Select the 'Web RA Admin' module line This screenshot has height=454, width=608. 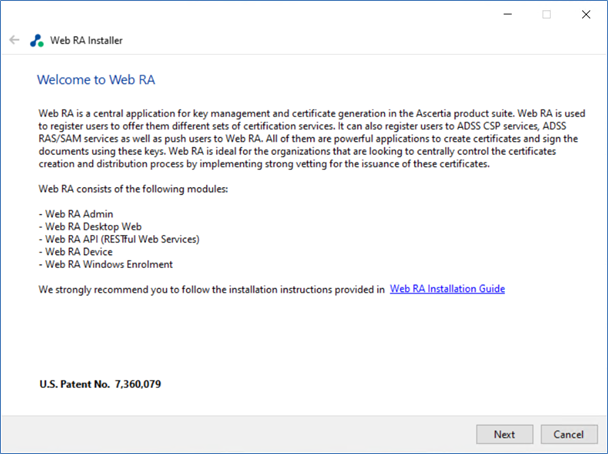pos(76,214)
